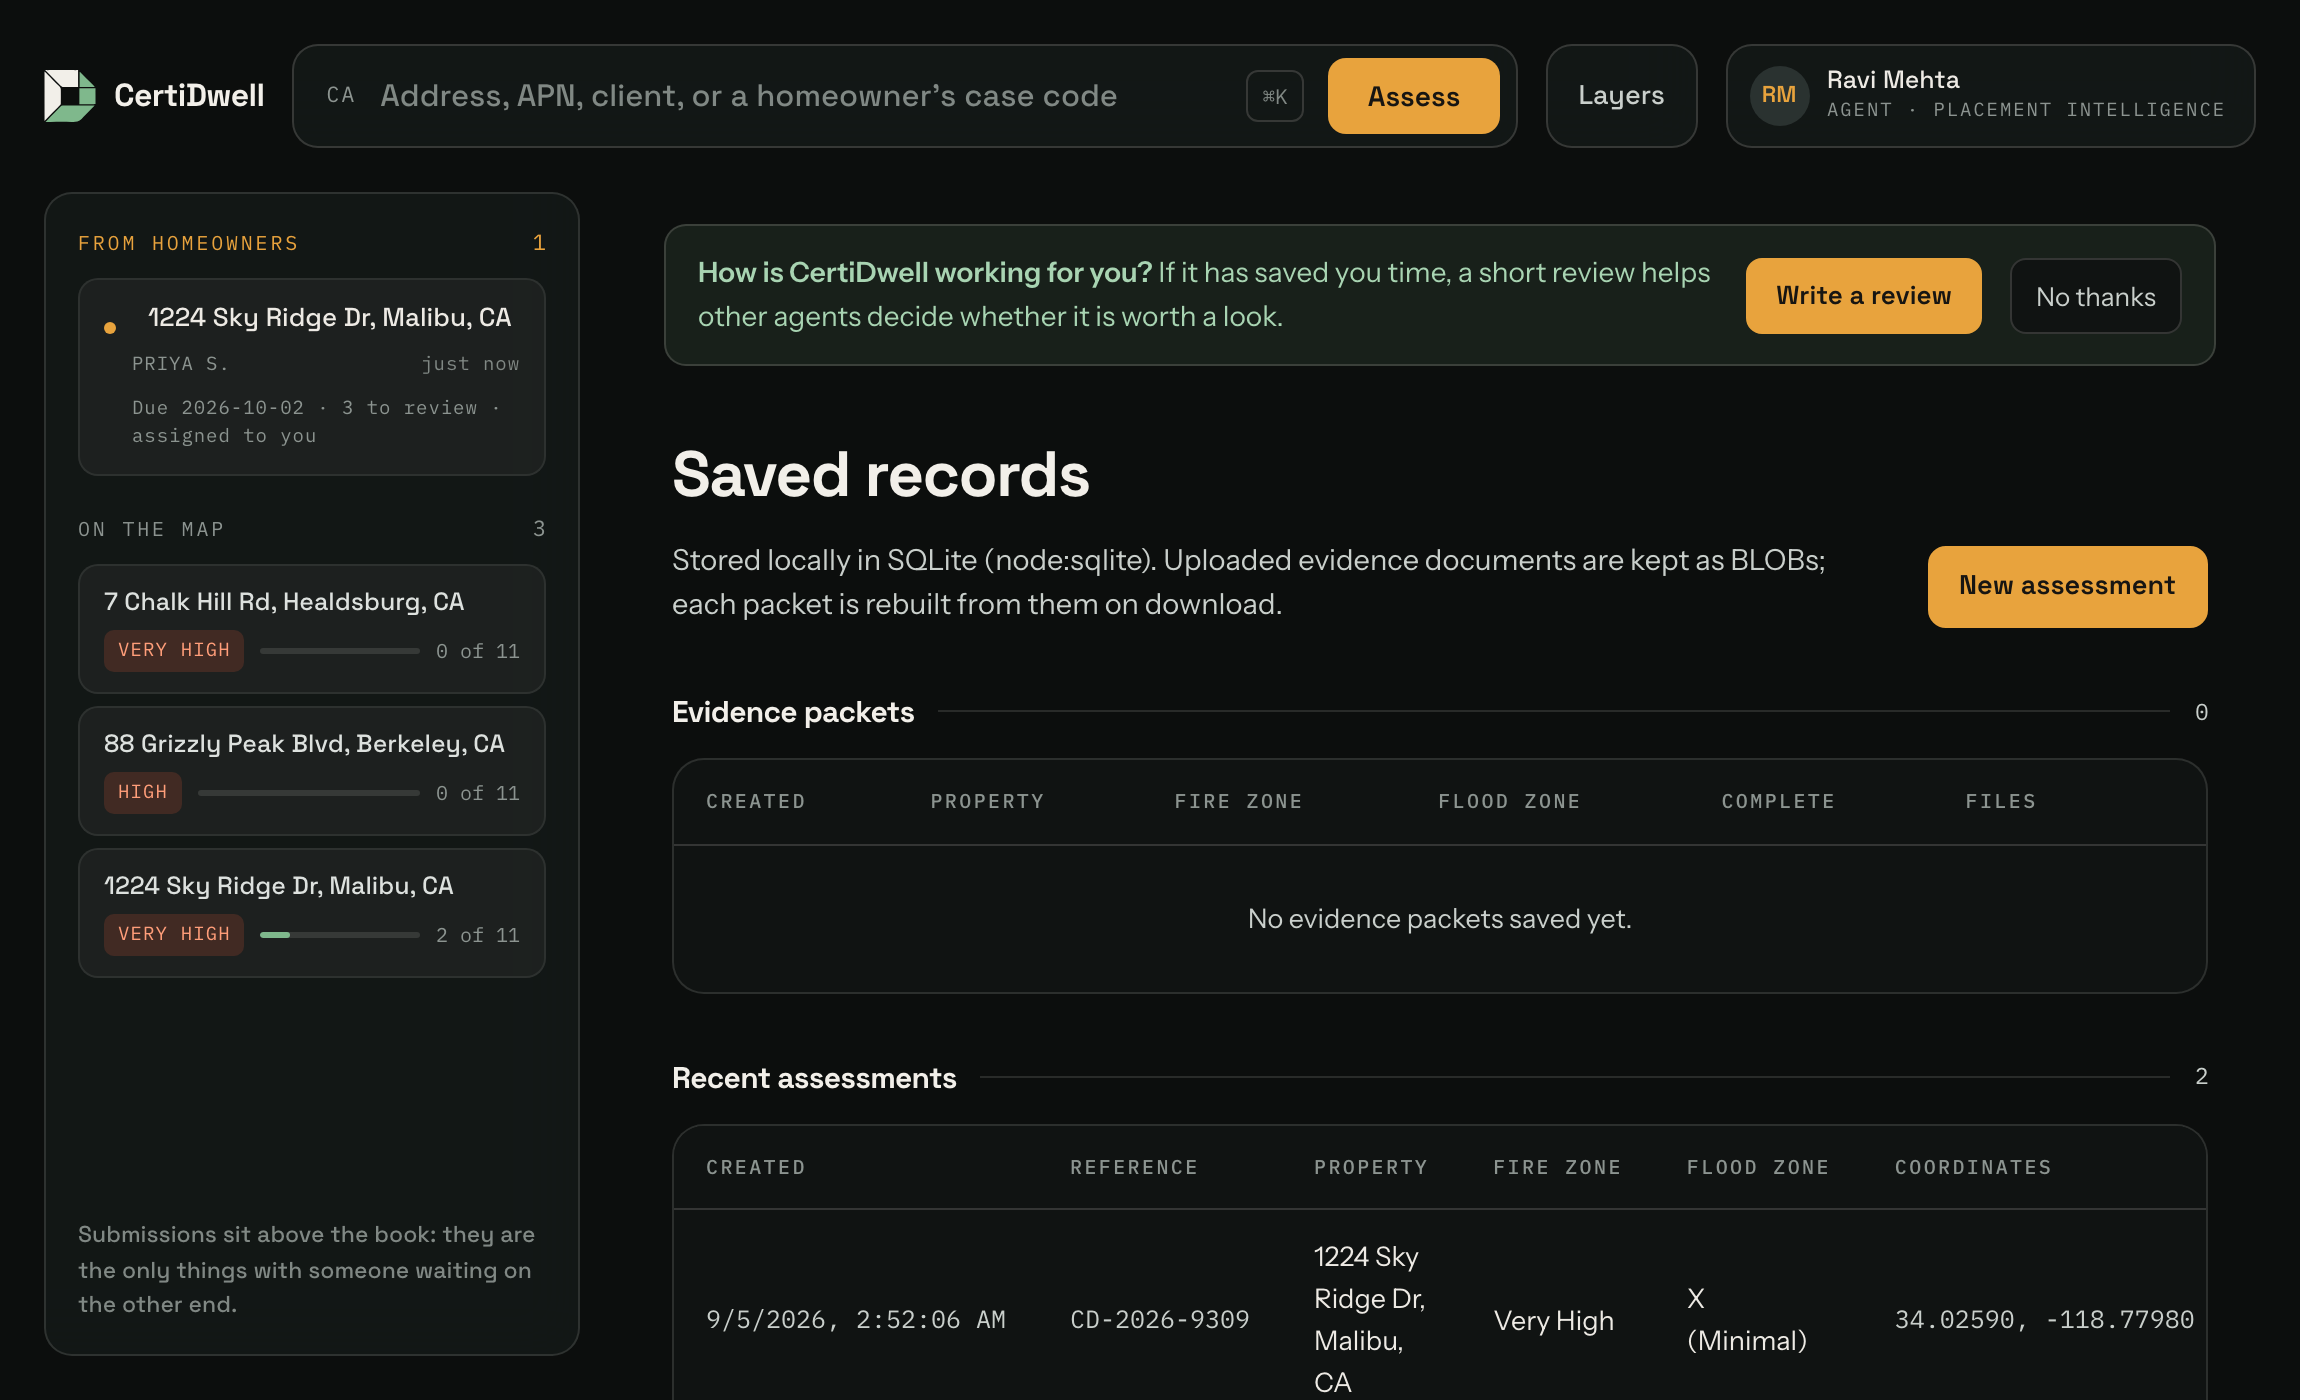2300x1400 pixels.
Task: Click the FILES column header
Action: (x=2000, y=802)
